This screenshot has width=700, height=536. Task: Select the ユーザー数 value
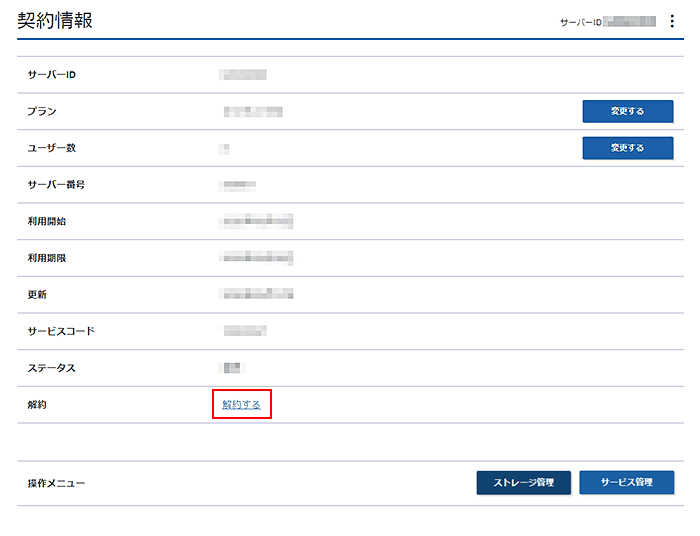225,148
